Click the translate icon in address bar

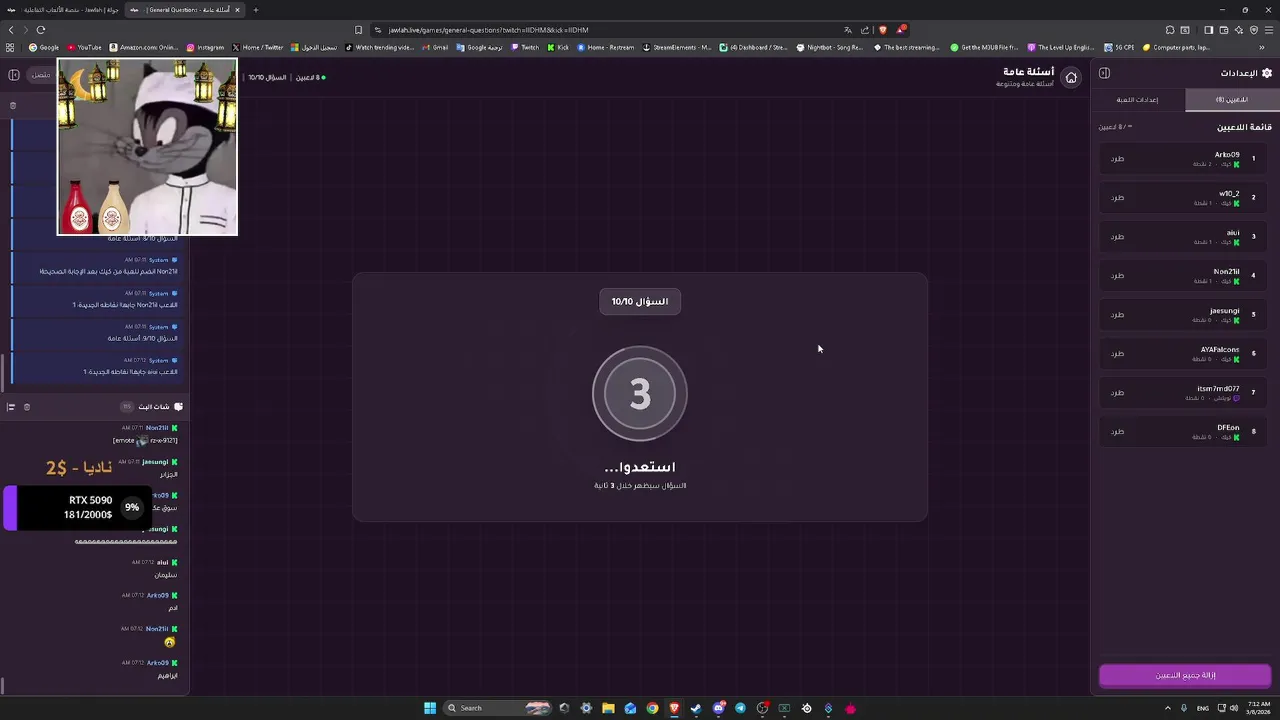pos(848,30)
